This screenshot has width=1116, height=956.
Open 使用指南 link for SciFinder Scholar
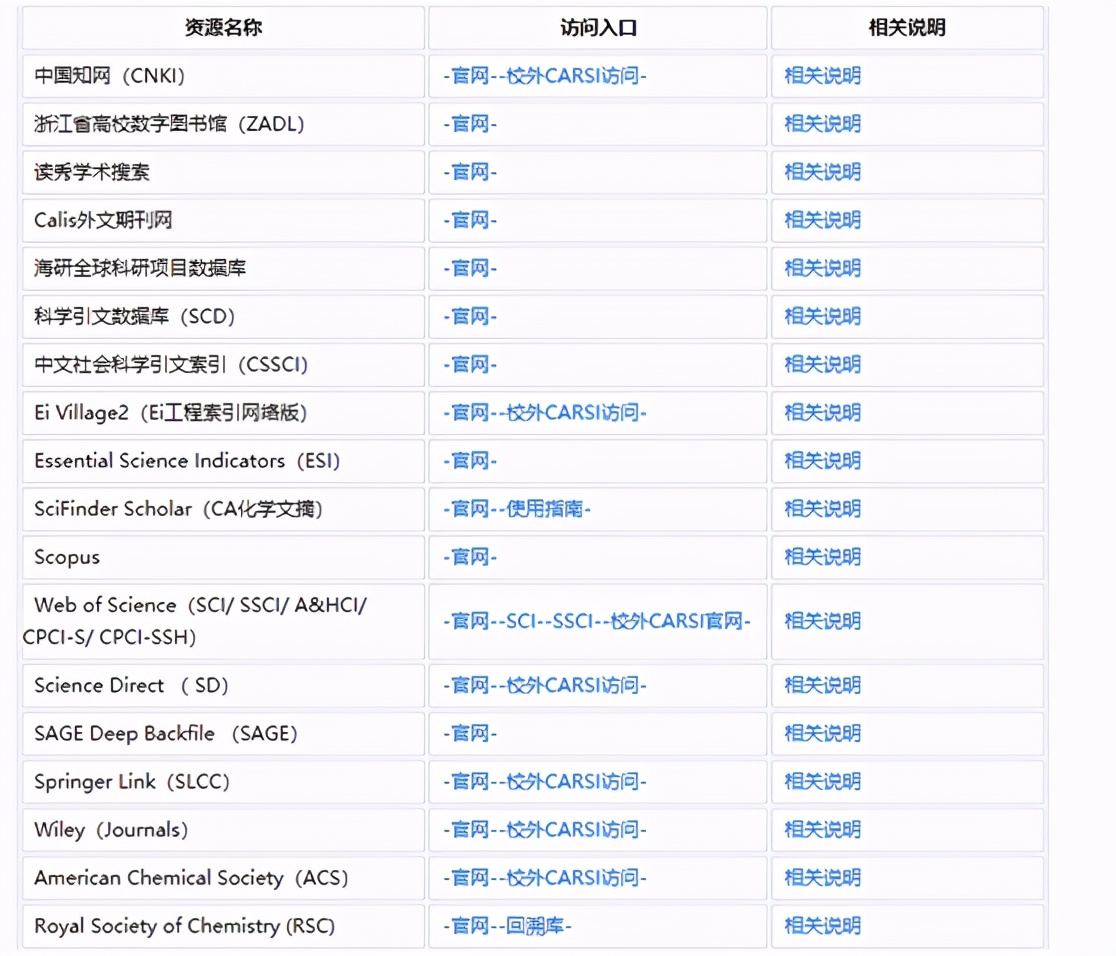pos(545,509)
